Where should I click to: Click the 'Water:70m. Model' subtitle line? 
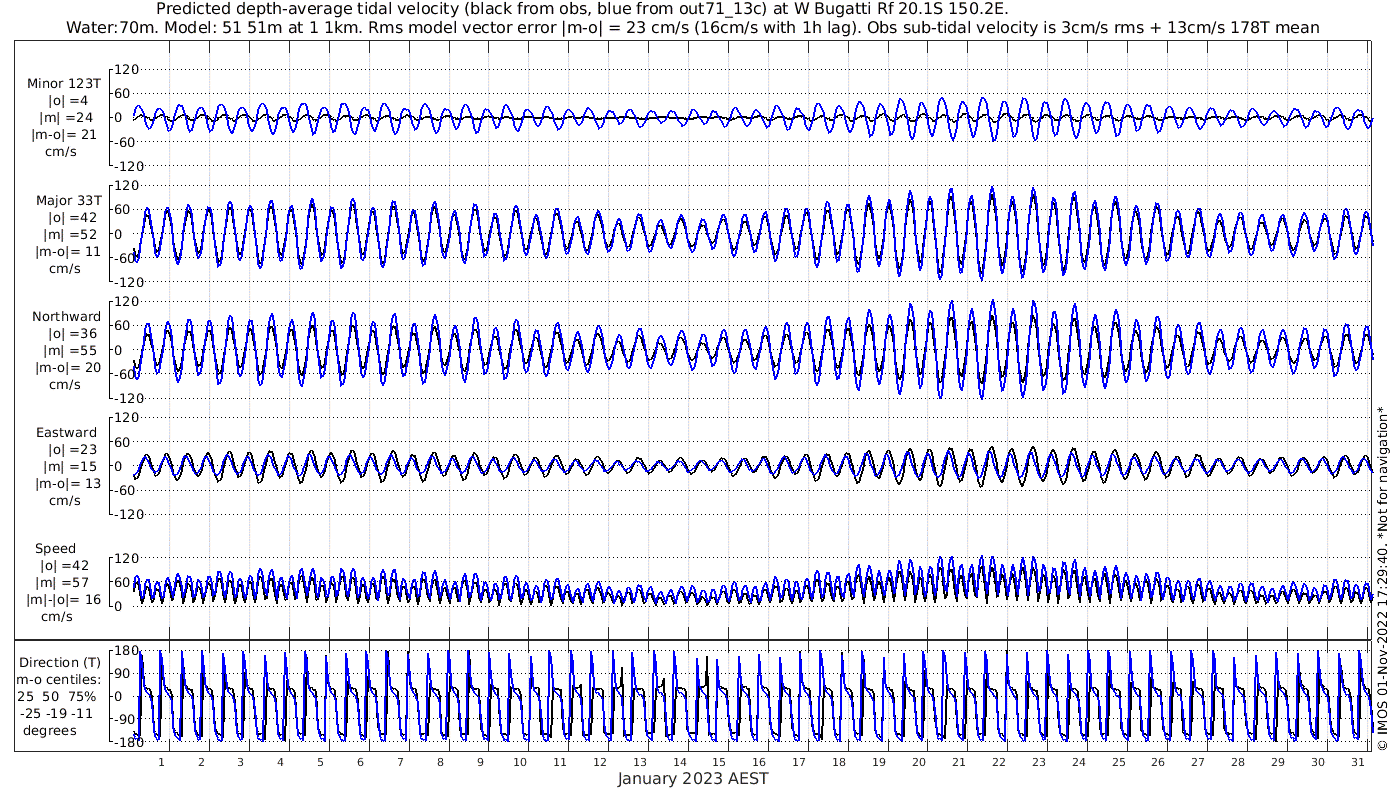point(692,27)
